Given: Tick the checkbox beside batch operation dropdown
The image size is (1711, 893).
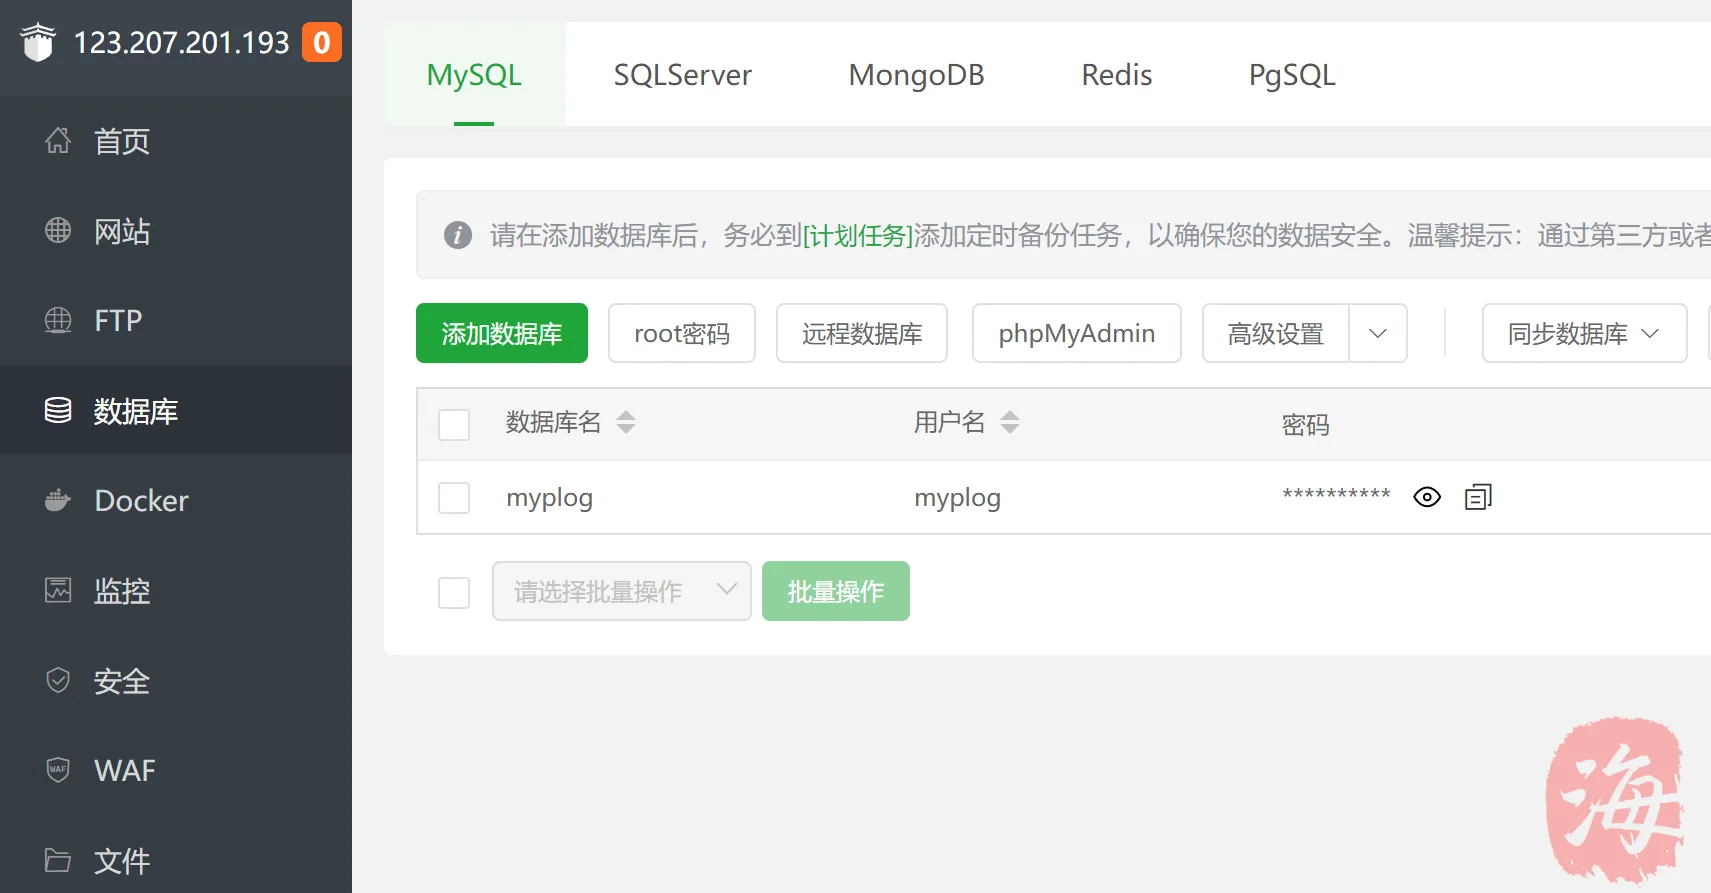Looking at the screenshot, I should tap(454, 592).
